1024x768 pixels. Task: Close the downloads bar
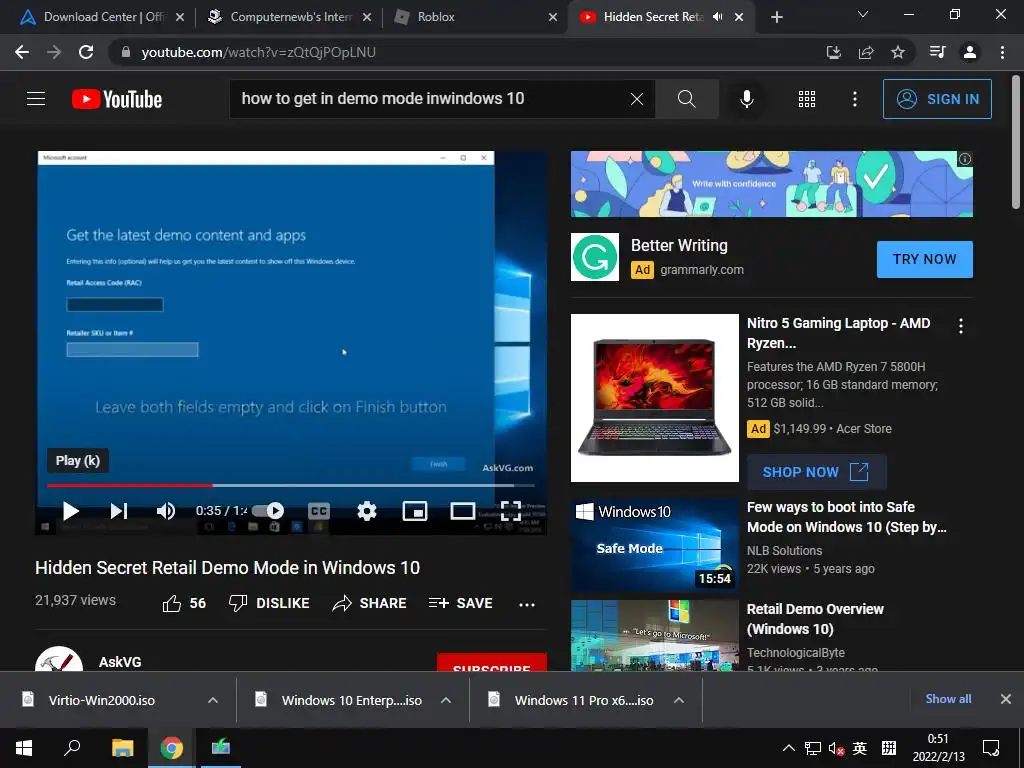tap(1006, 699)
